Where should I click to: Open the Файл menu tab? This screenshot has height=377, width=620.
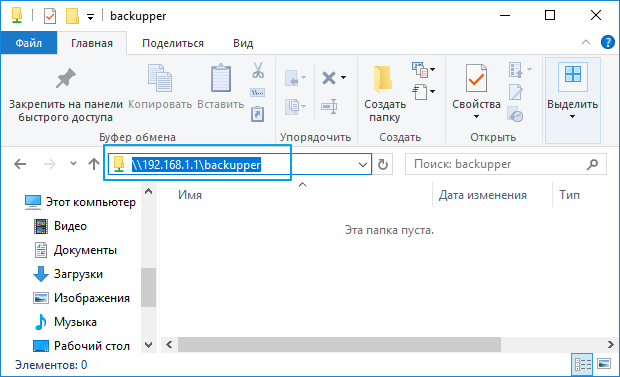tap(29, 43)
